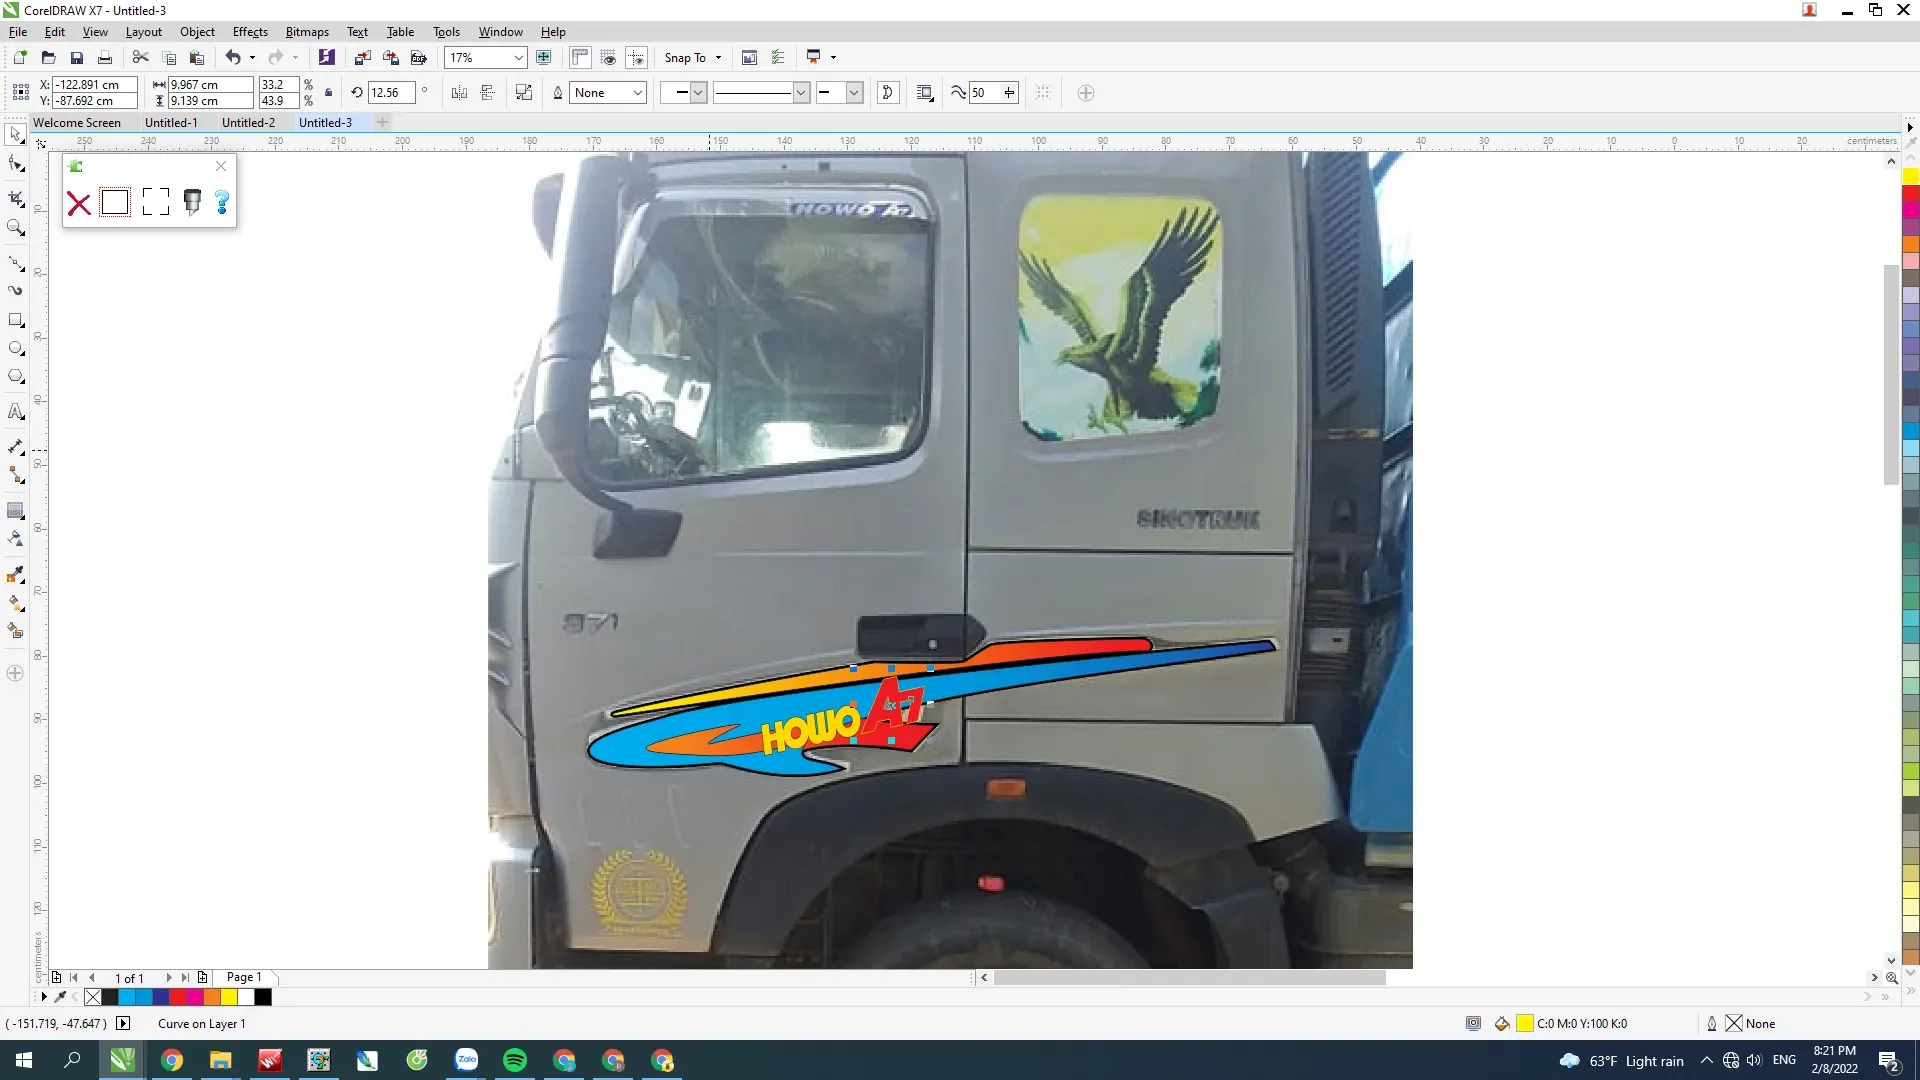Go to the next page arrow
Viewport: 1920px width, 1080px height.
pos(168,978)
